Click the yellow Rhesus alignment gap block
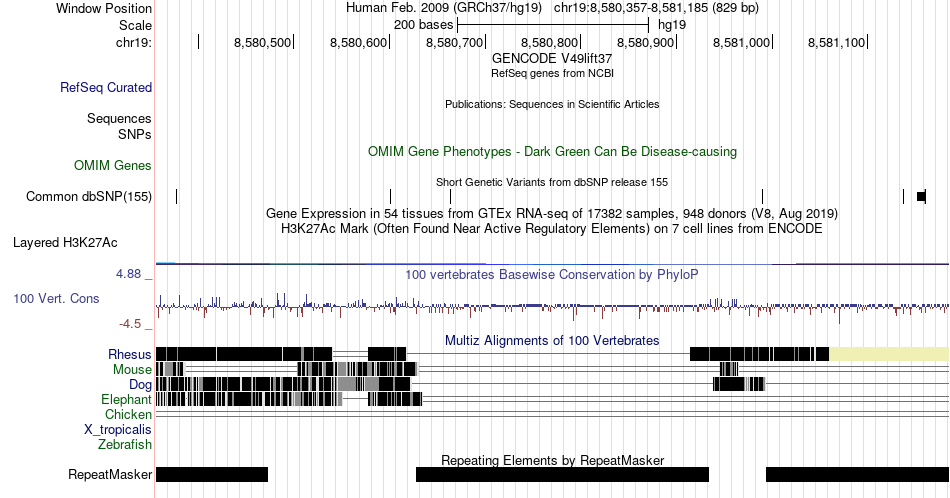Screen dimensions: 950x498 [x=889, y=354]
